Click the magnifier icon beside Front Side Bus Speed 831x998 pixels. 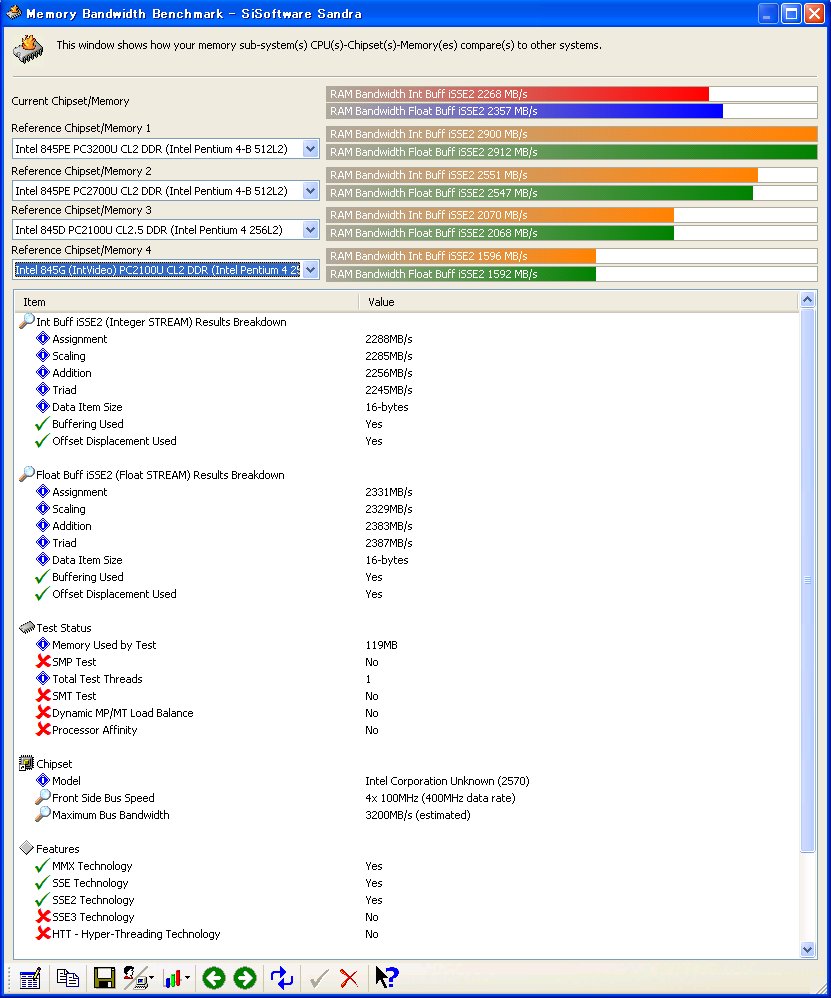click(x=43, y=797)
